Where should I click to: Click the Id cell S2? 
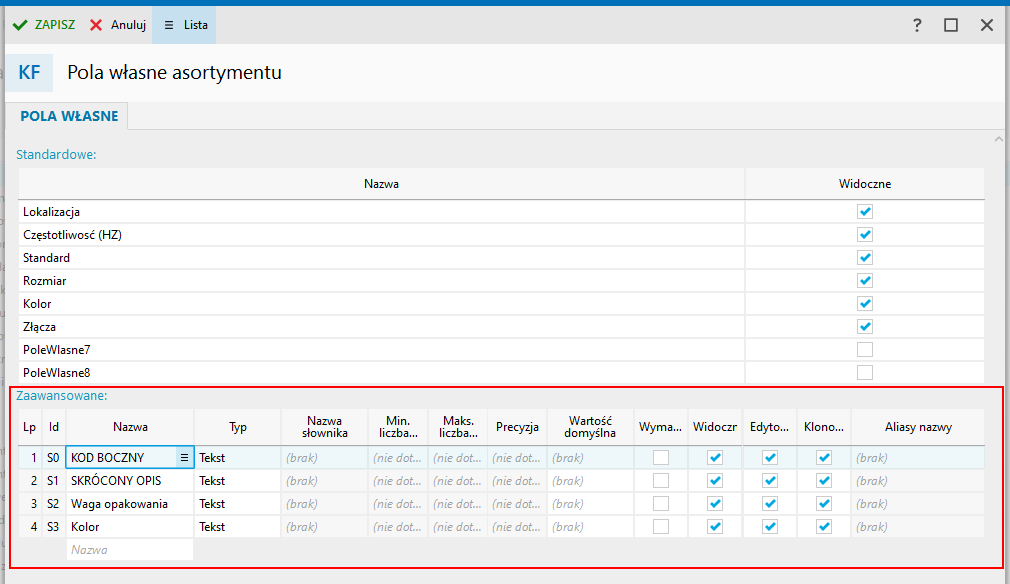[x=53, y=504]
